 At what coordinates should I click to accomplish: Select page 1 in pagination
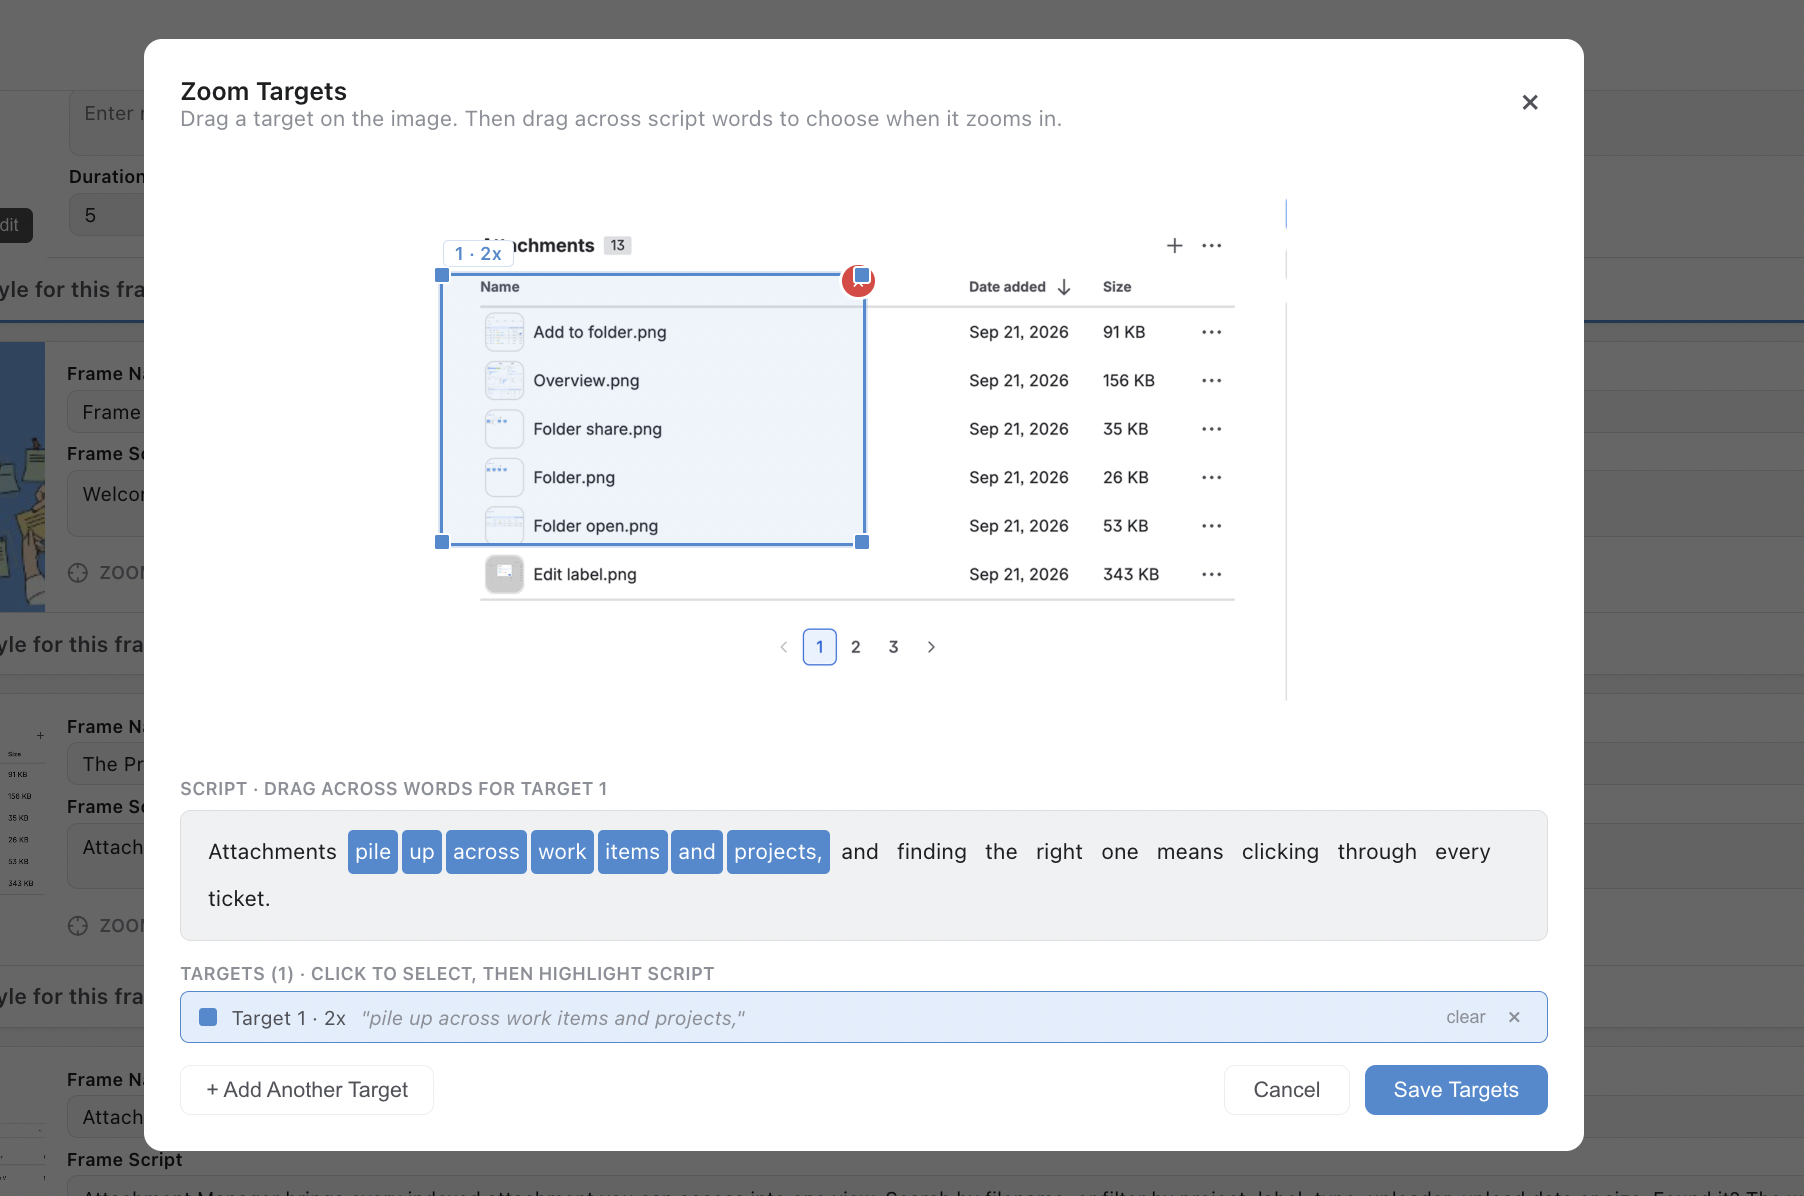click(820, 647)
